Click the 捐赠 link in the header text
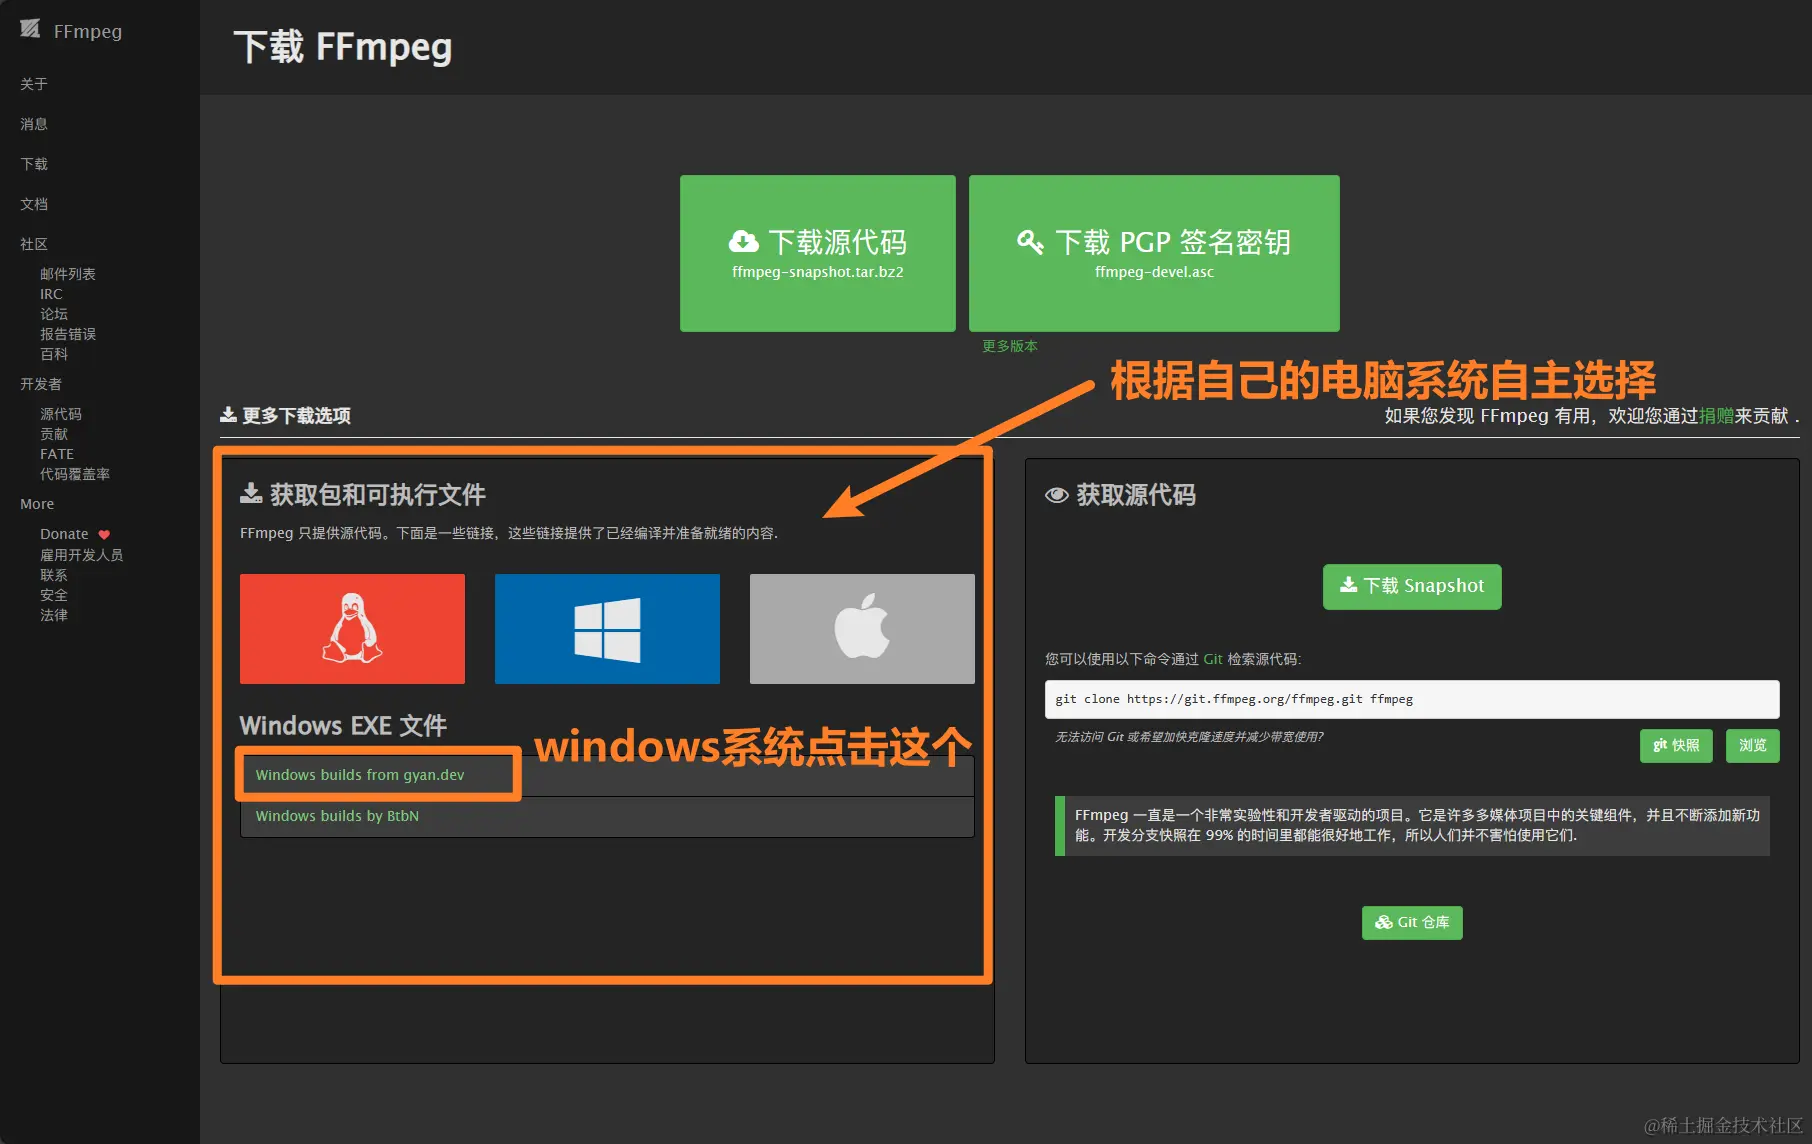 1716,416
